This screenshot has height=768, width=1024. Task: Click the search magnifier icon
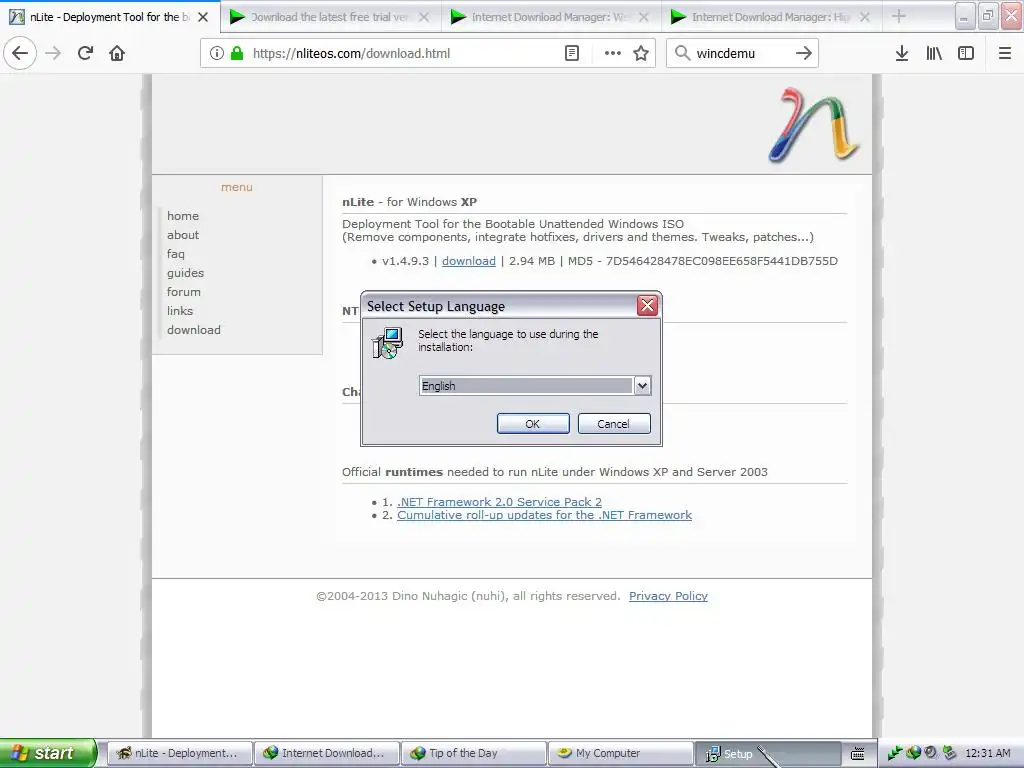pos(682,53)
